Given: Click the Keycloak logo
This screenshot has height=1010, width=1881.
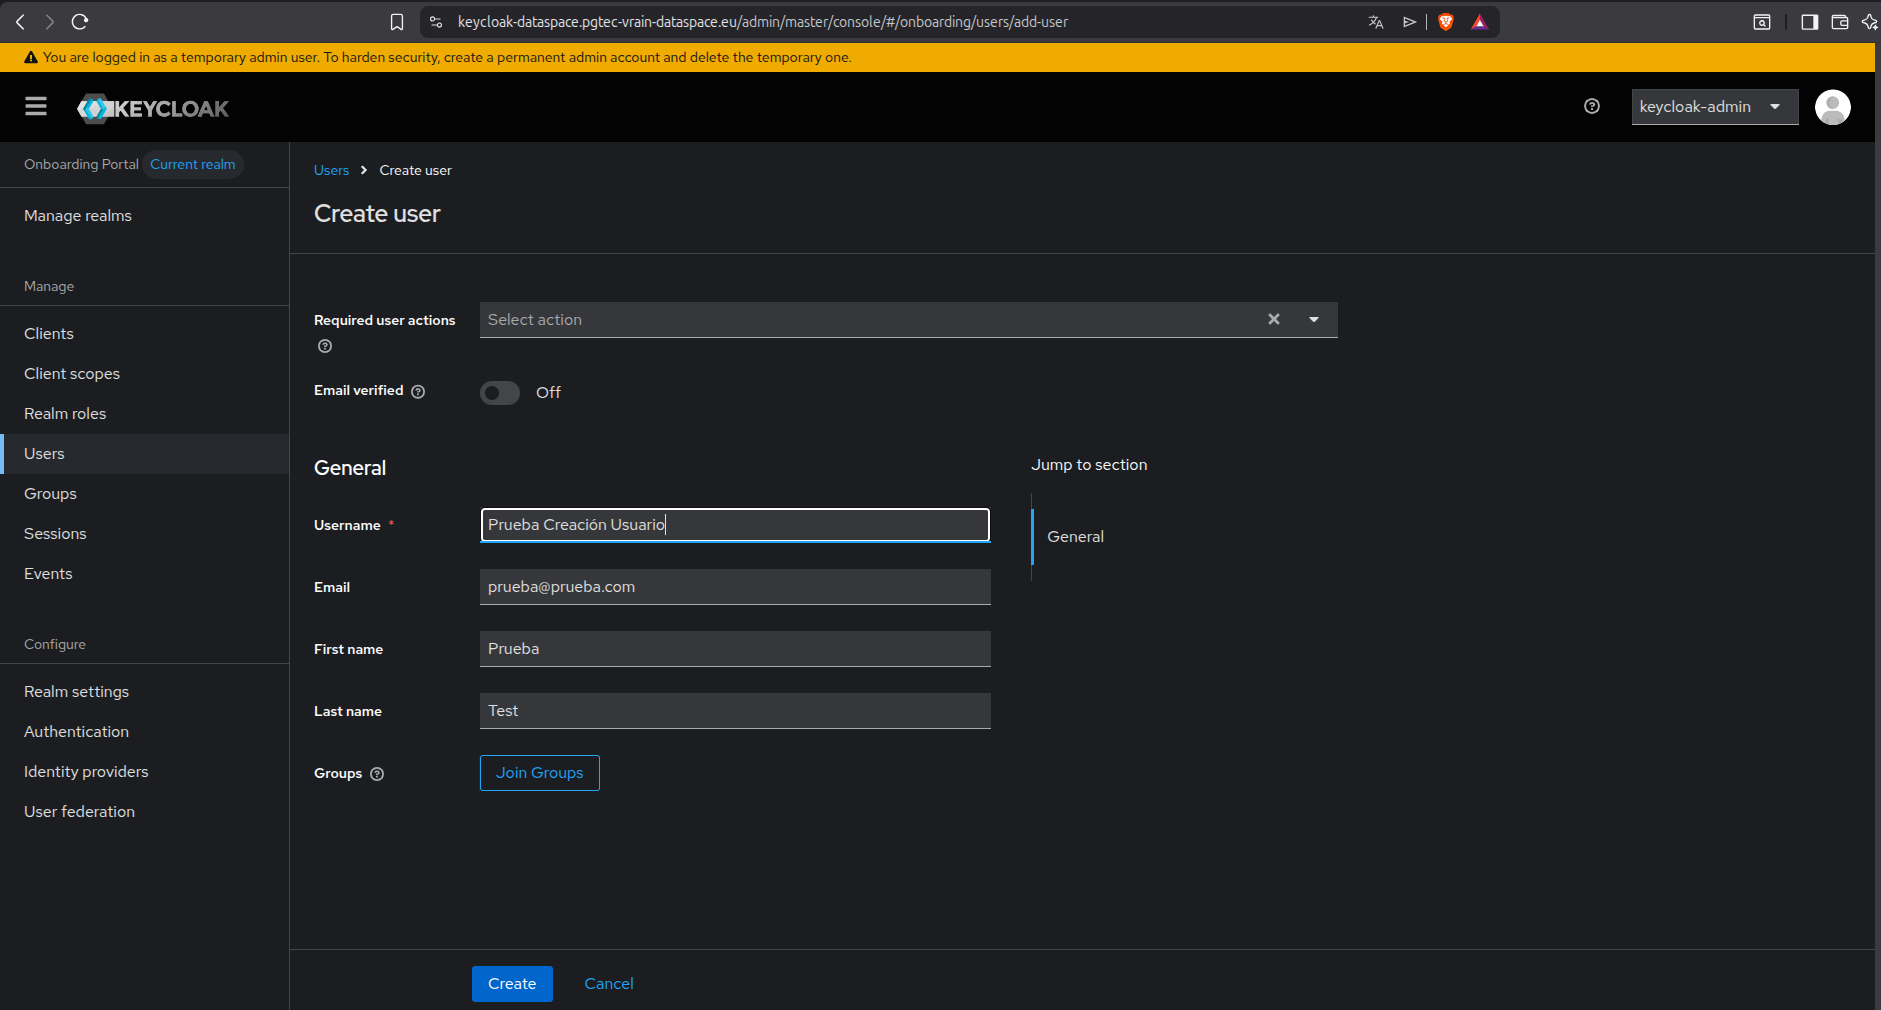Looking at the screenshot, I should point(153,108).
